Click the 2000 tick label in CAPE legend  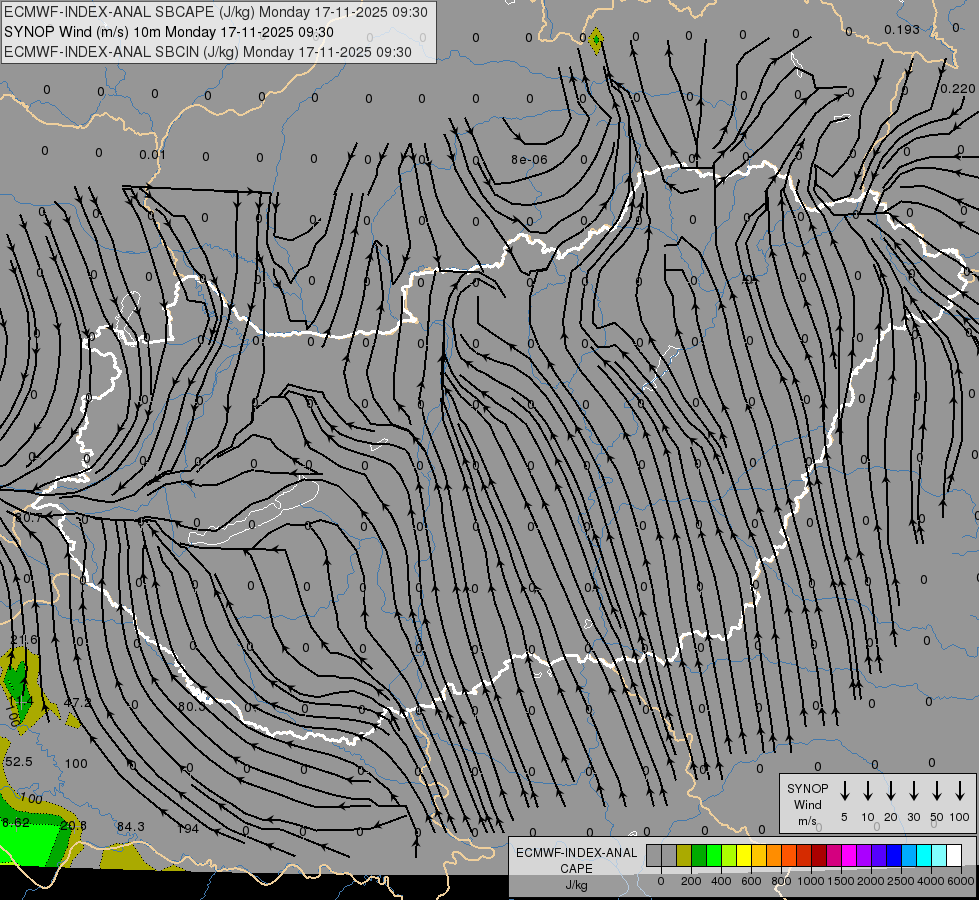click(x=871, y=881)
